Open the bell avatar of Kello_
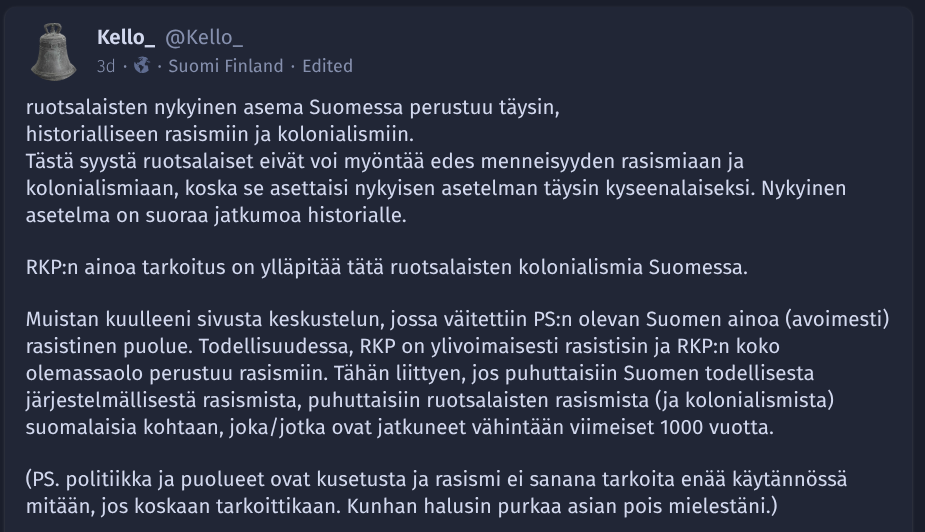Image resolution: width=925 pixels, height=532 pixels. (x=54, y=52)
